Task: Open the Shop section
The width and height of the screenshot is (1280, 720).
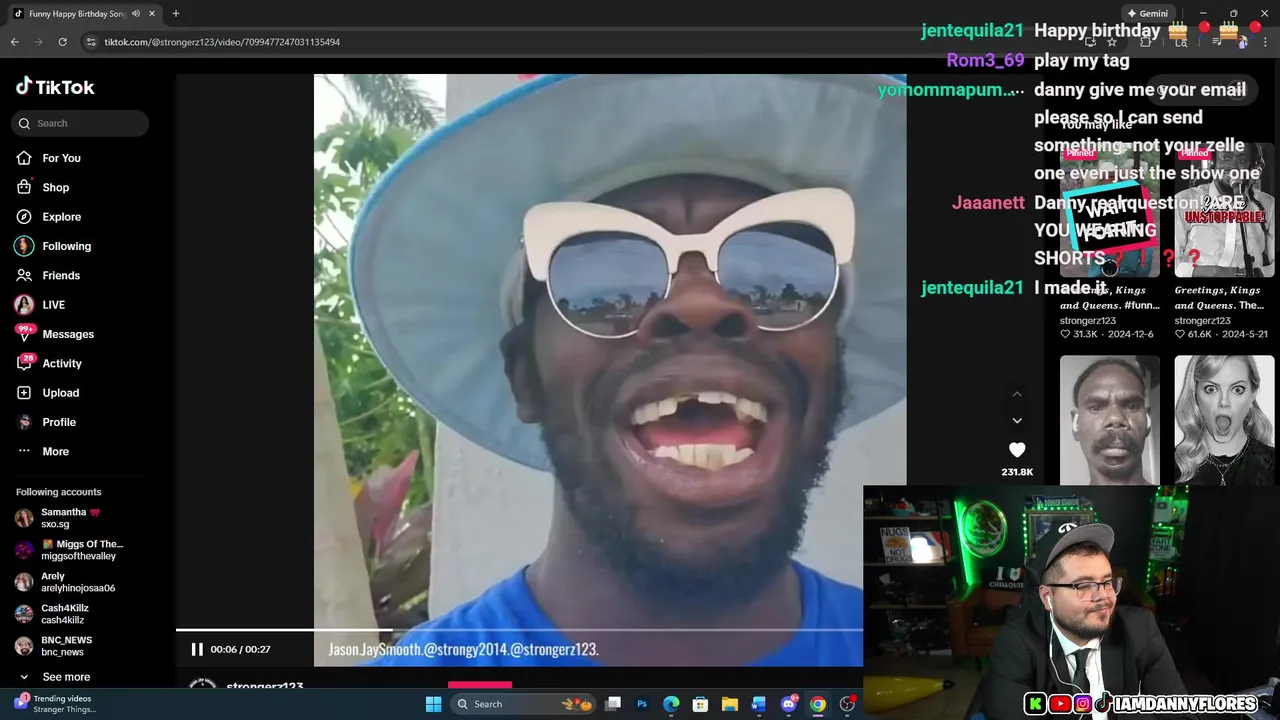Action: pos(55,187)
